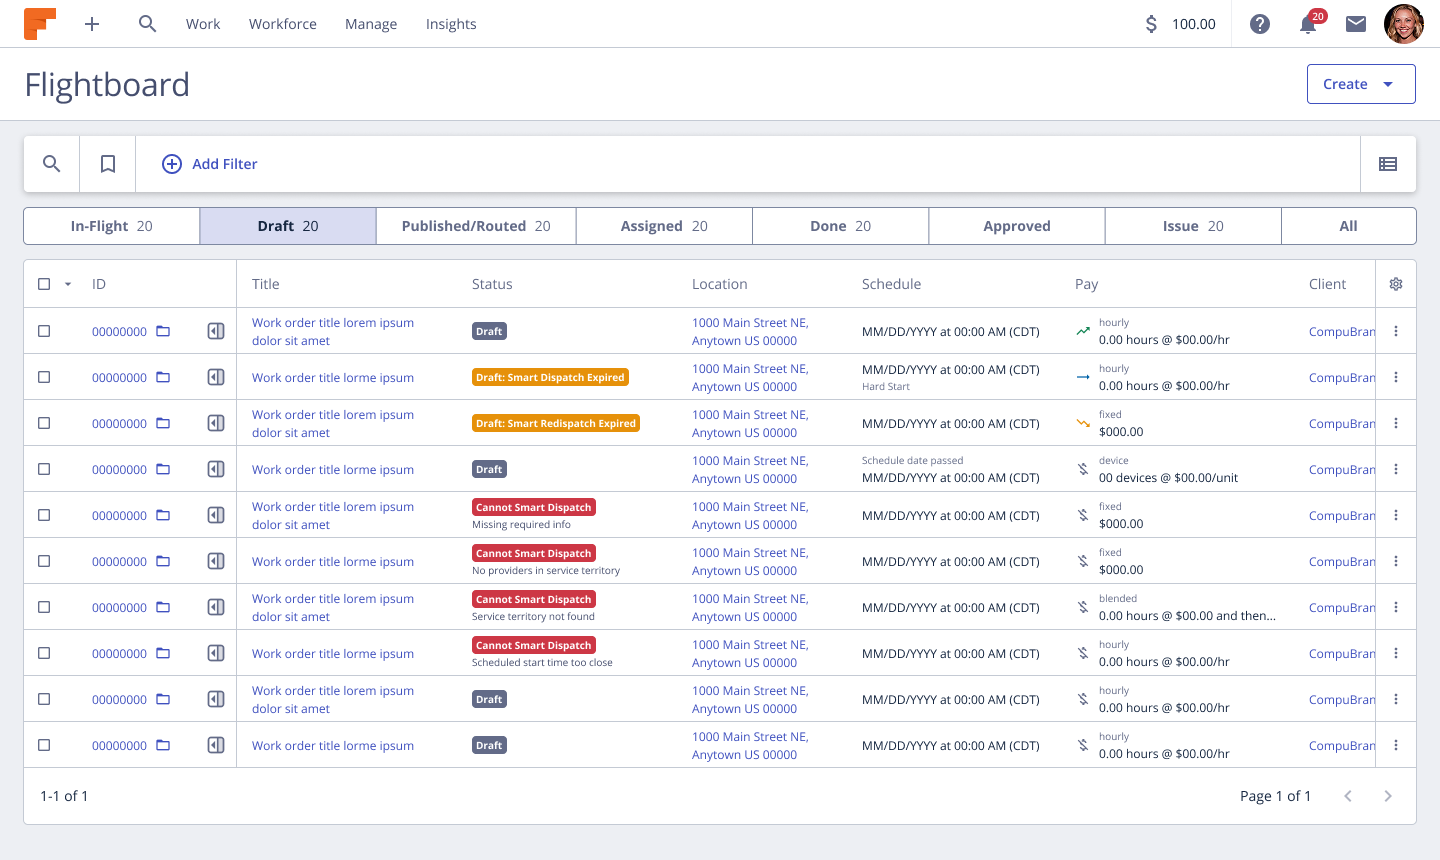Open the search icon in the top navigation

148,24
